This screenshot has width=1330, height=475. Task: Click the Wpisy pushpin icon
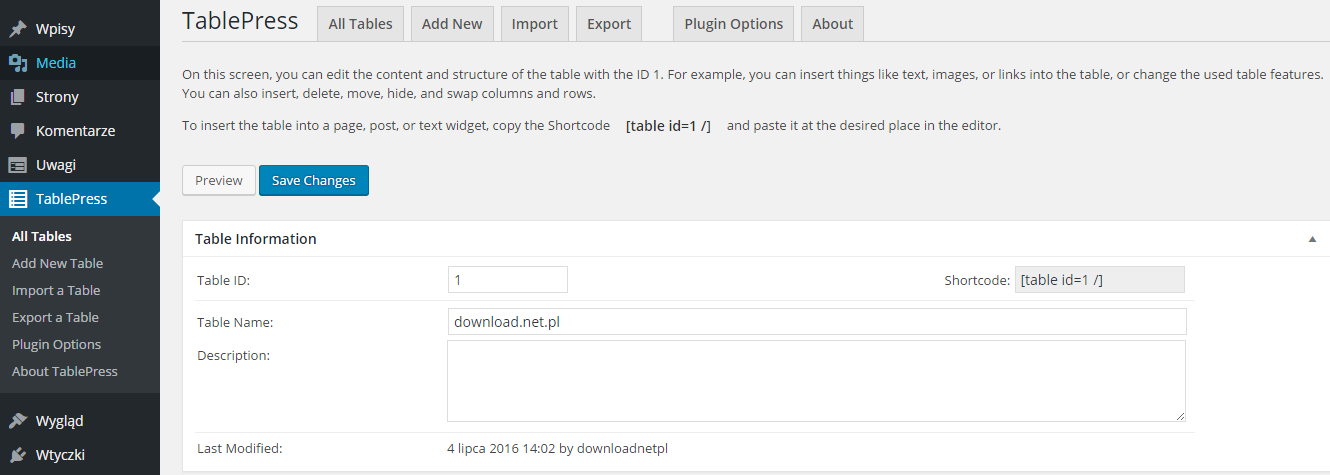(x=18, y=29)
